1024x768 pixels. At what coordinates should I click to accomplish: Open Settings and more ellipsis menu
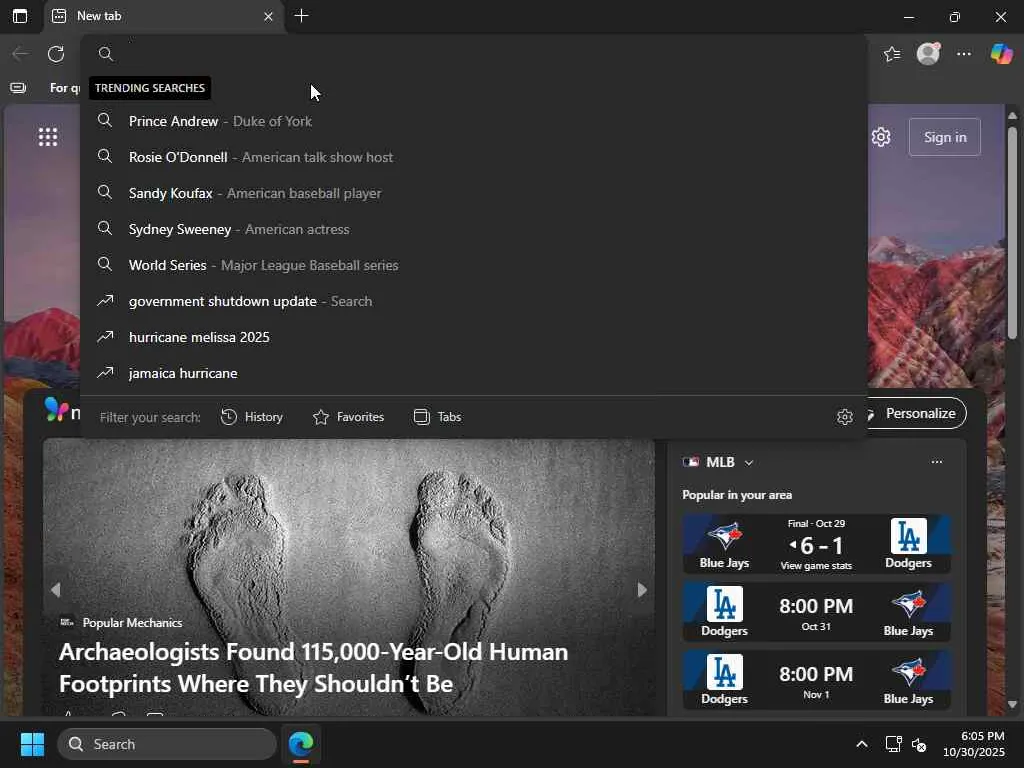click(x=964, y=54)
